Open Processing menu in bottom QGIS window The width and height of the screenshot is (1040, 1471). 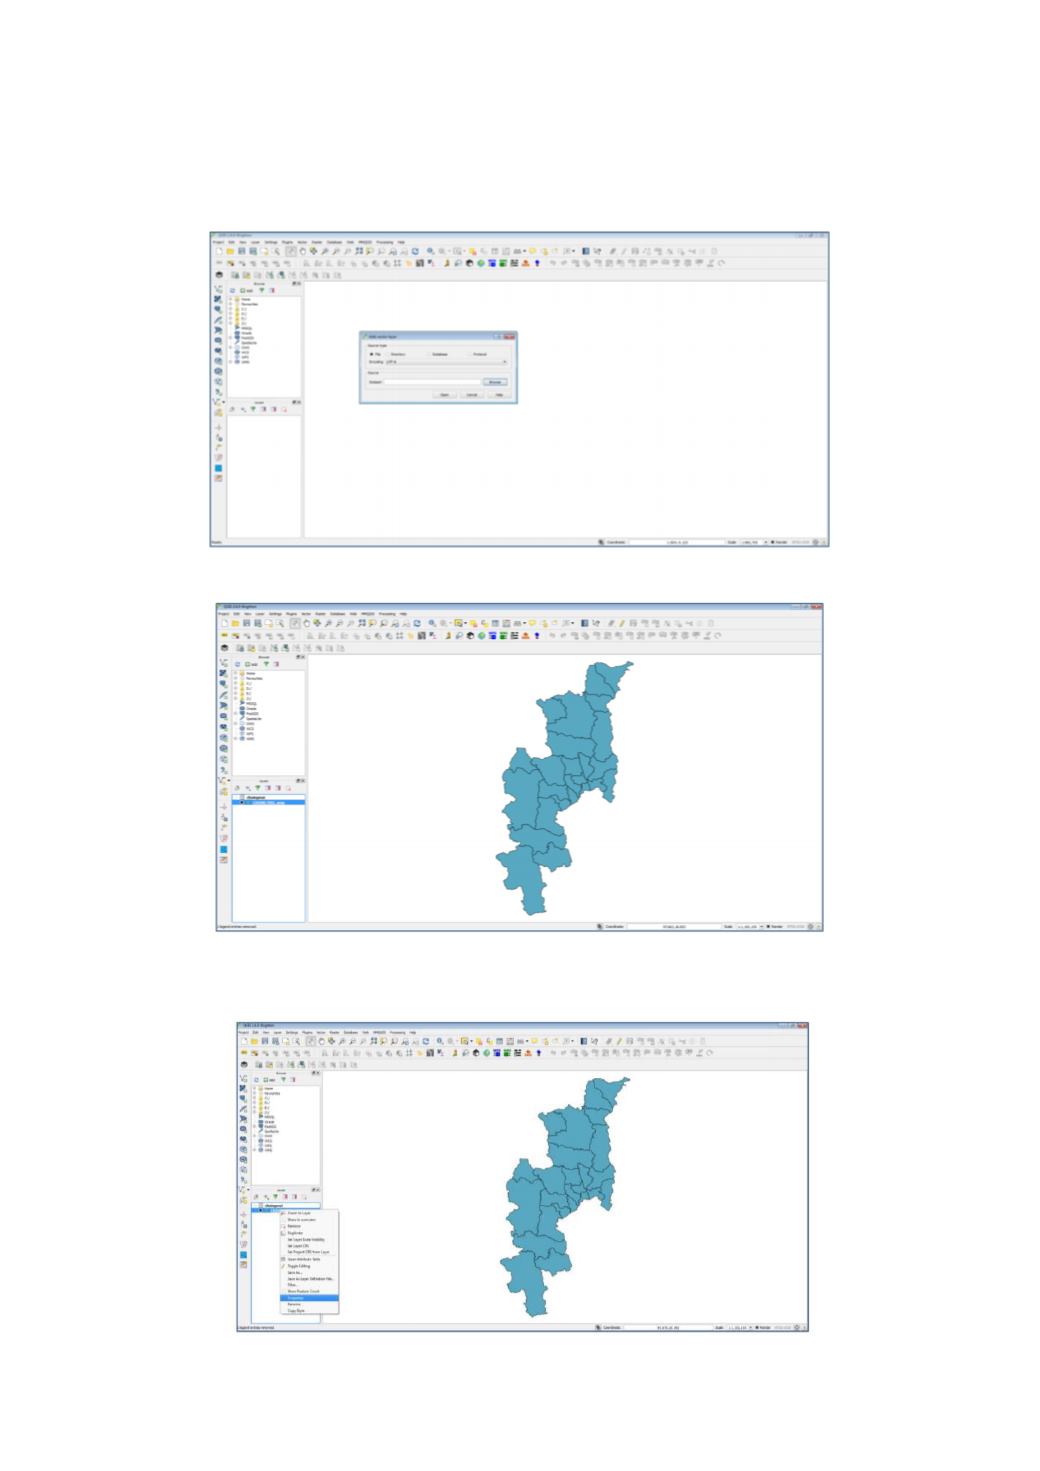pyautogui.click(x=398, y=1032)
